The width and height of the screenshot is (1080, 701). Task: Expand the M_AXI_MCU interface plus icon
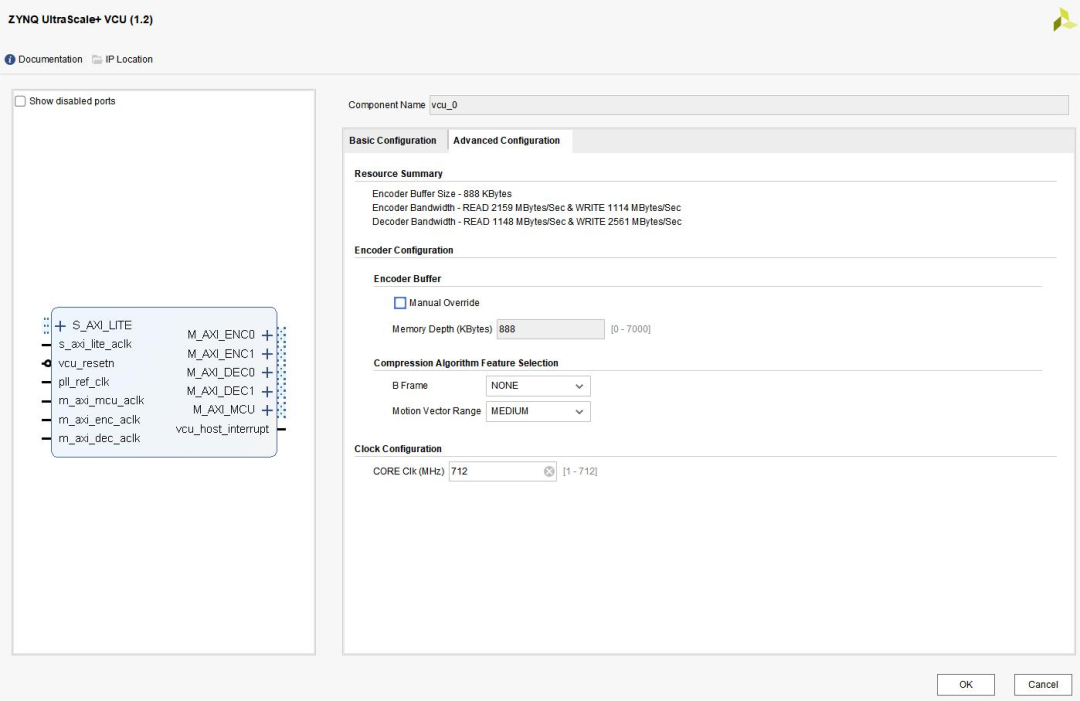[x=267, y=410]
